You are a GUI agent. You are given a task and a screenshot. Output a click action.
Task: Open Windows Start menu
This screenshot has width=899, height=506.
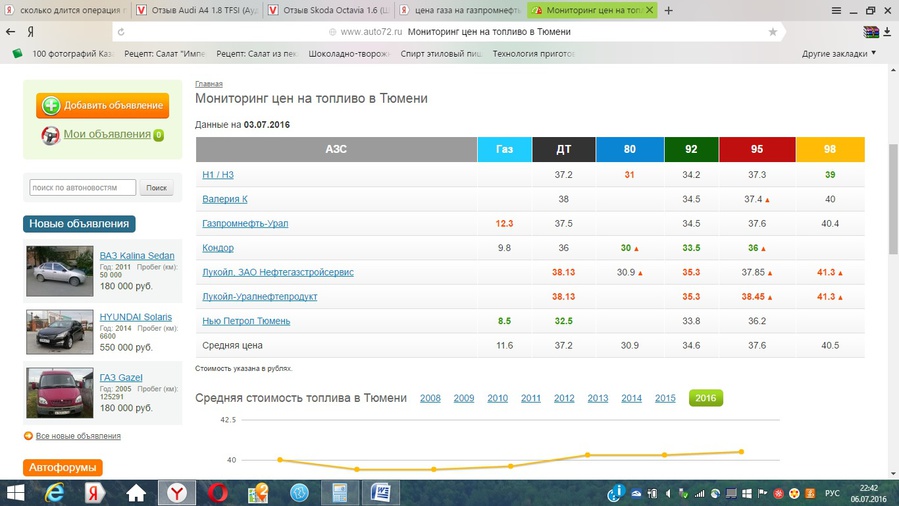tap(15, 493)
